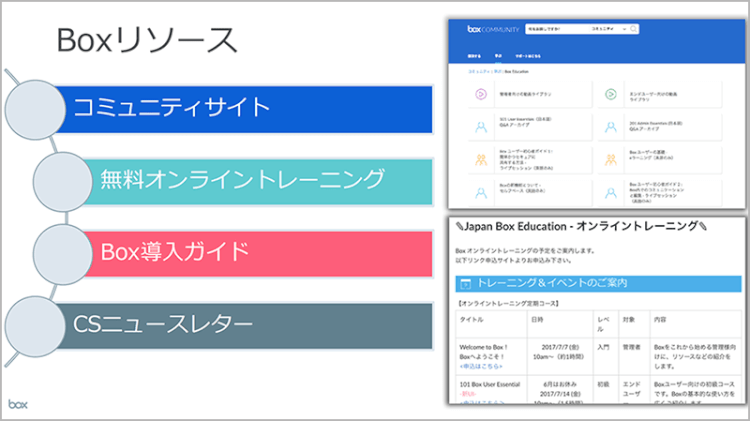Click the calendar icon in training banner

coord(465,283)
